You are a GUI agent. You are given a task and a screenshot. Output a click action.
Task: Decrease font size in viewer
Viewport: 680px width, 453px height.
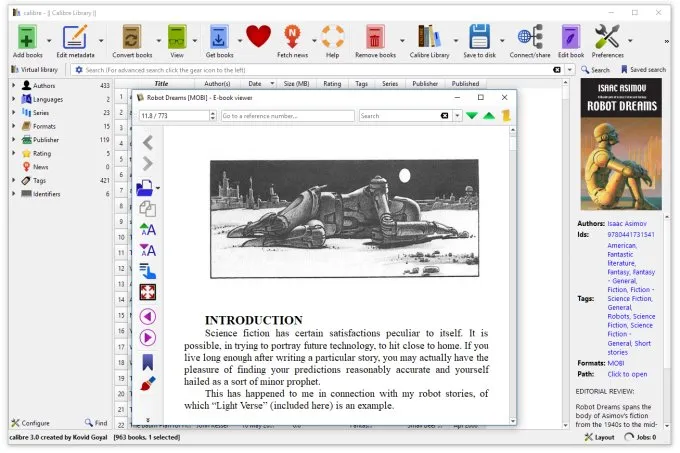(x=147, y=250)
